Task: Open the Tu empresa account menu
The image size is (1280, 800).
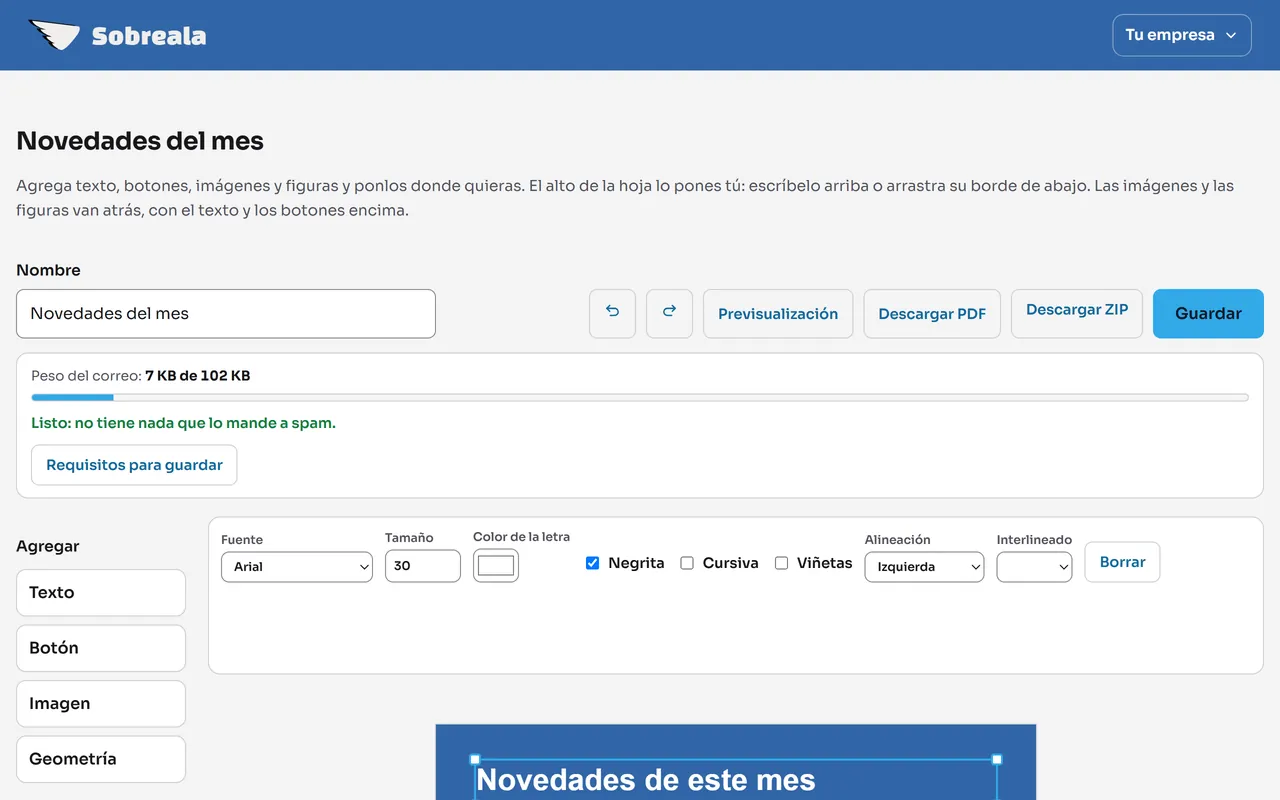Action: coord(1182,35)
